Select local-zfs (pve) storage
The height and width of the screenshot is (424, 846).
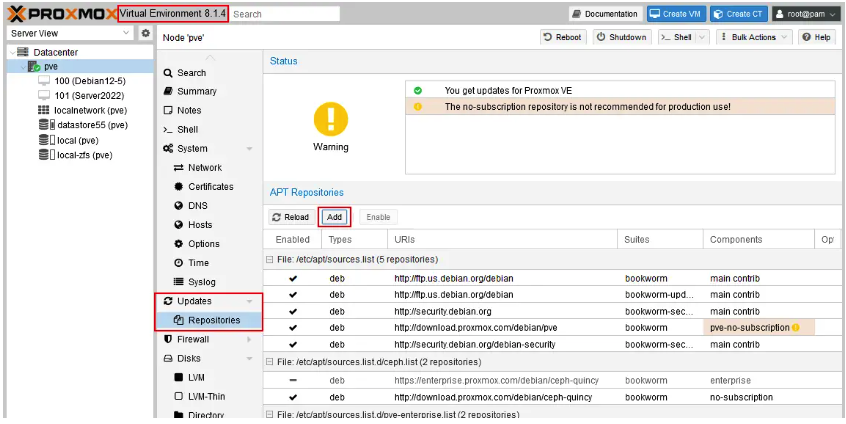[85, 155]
